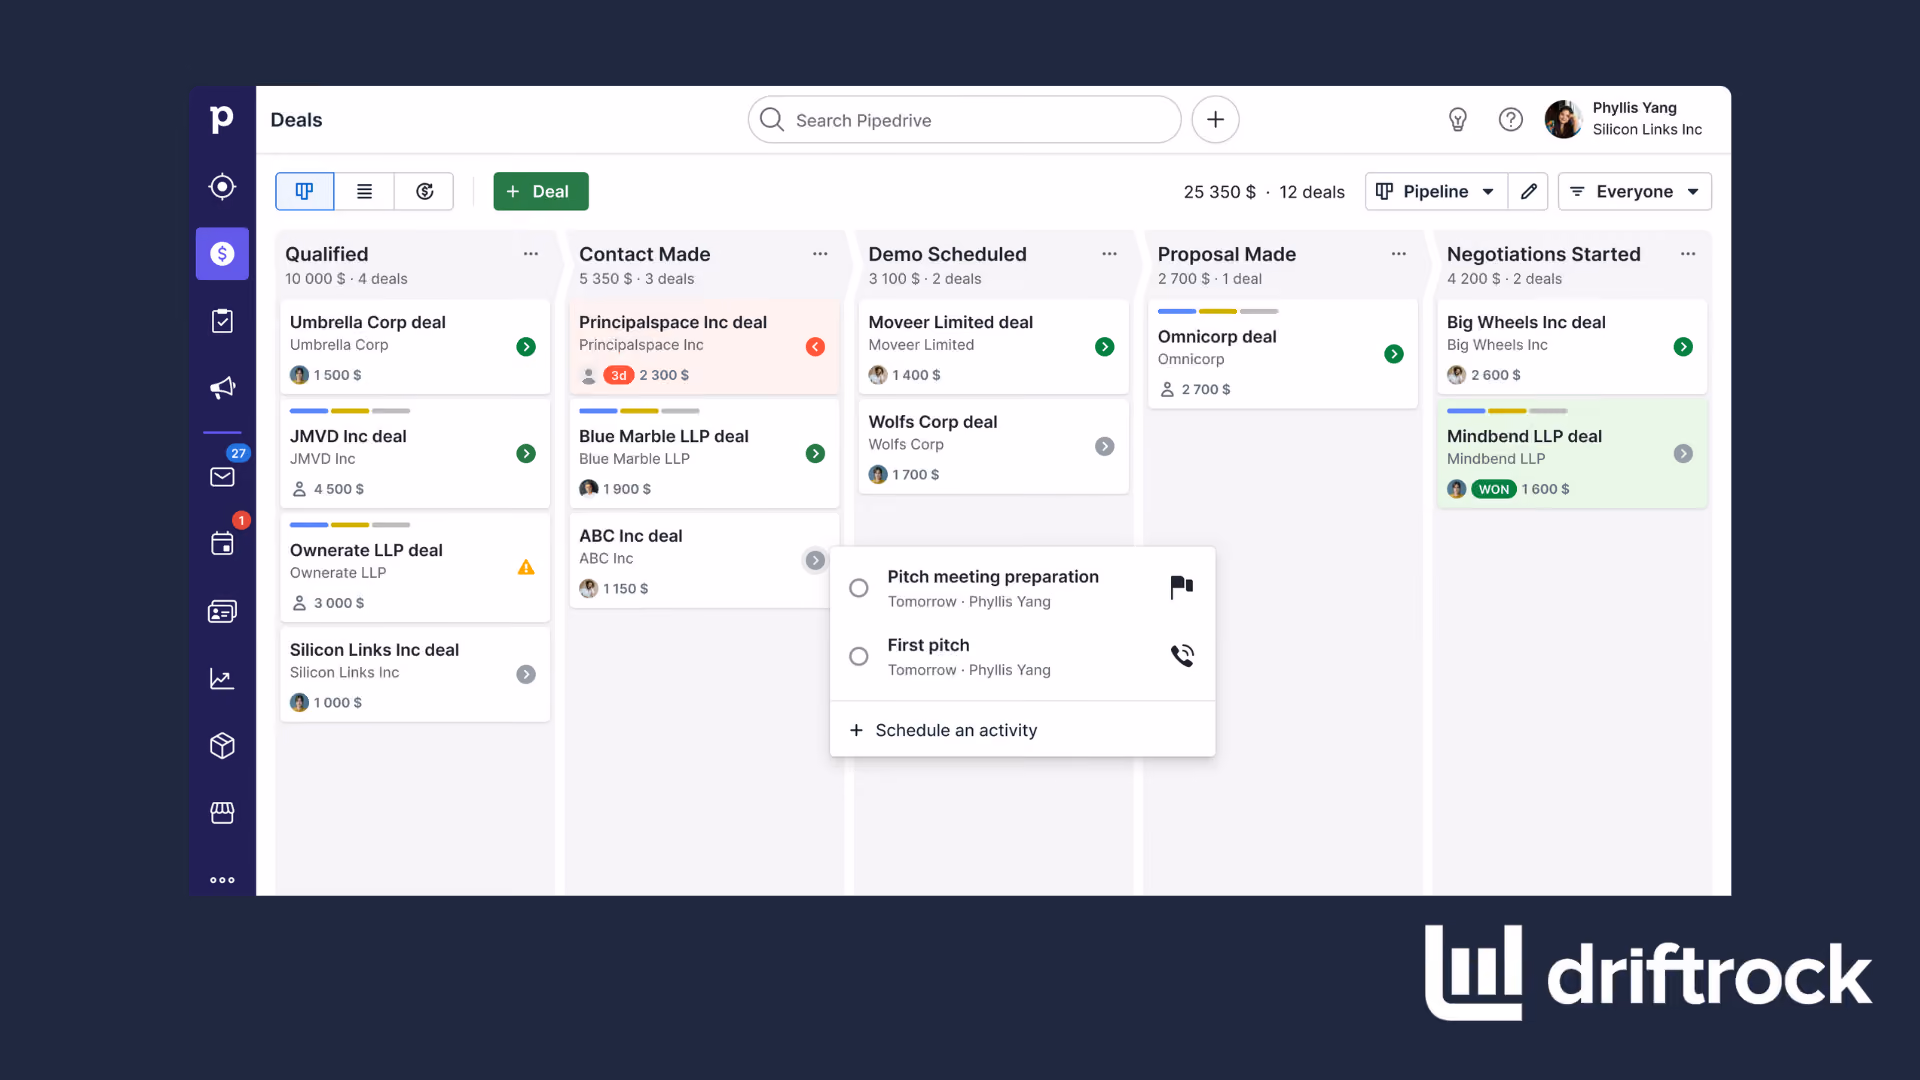This screenshot has width=1920, height=1080.
Task: Open More three-dots sidebar menu
Action: [x=222, y=880]
